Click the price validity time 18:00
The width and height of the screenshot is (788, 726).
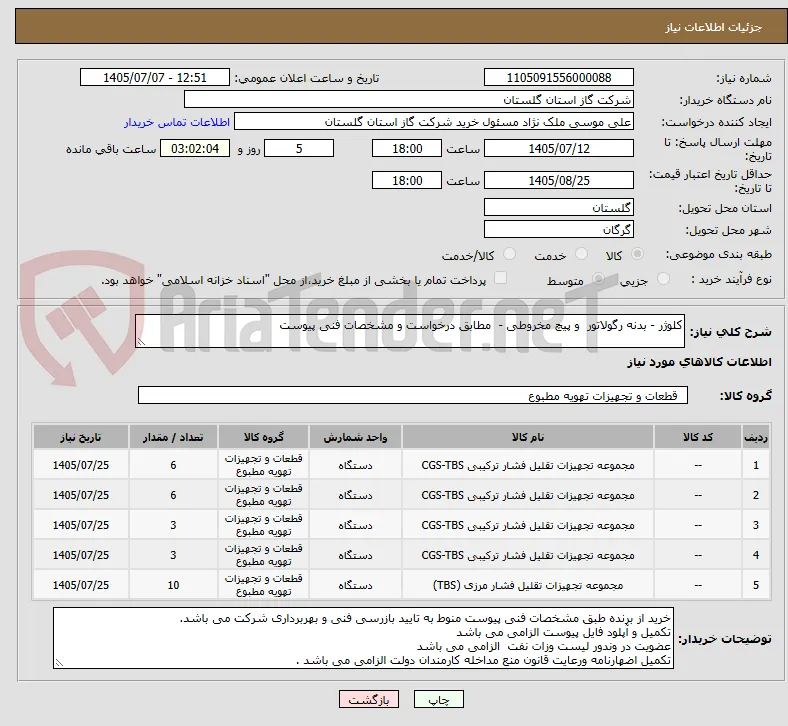[407, 180]
